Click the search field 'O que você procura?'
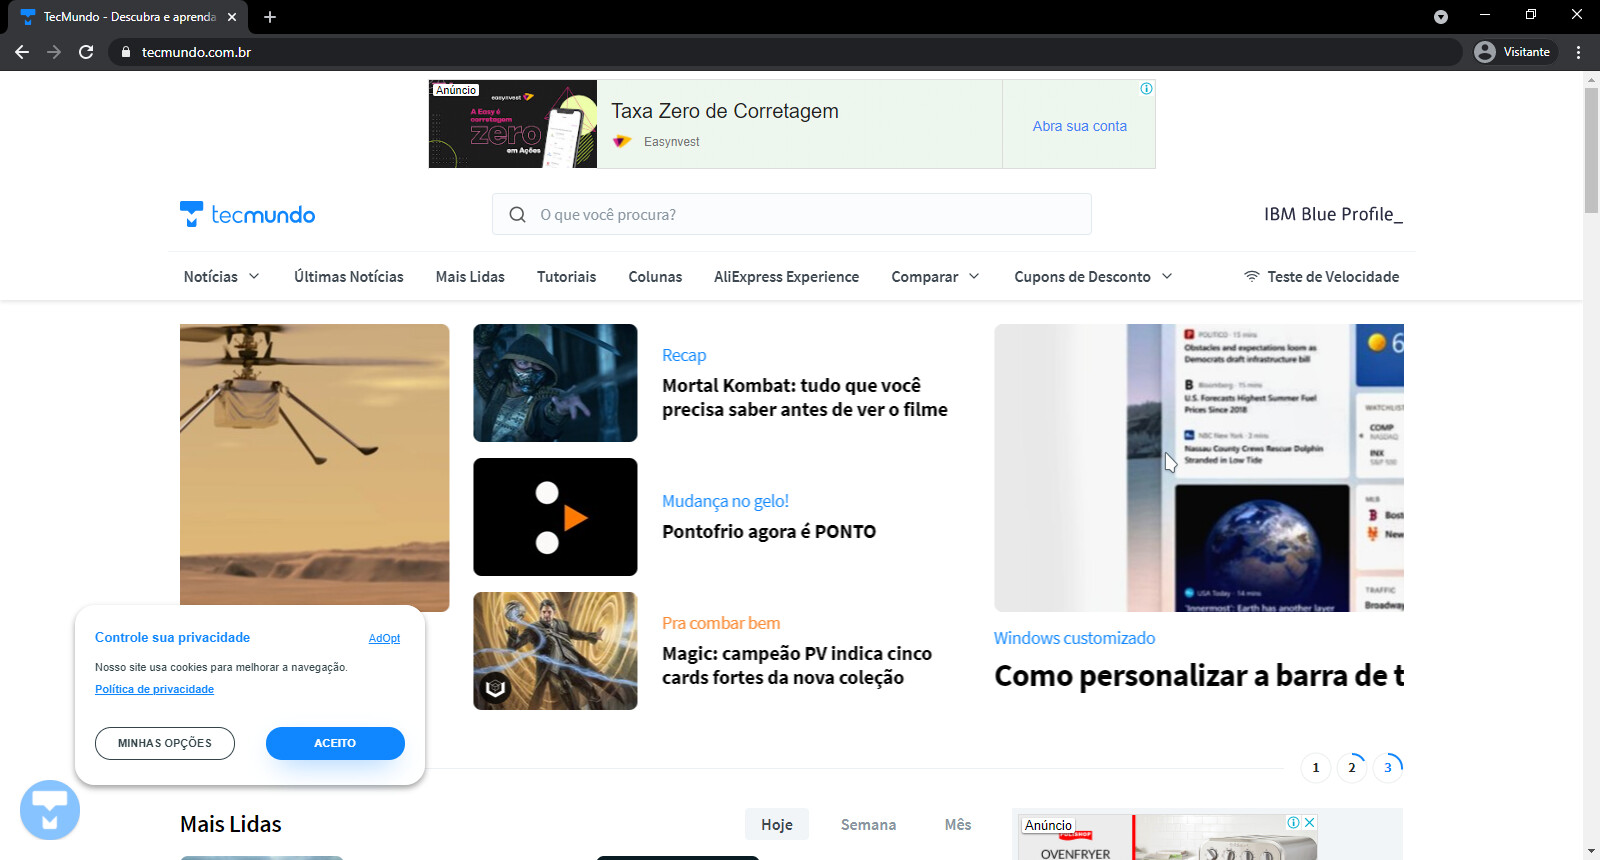This screenshot has width=1600, height=860. [792, 214]
